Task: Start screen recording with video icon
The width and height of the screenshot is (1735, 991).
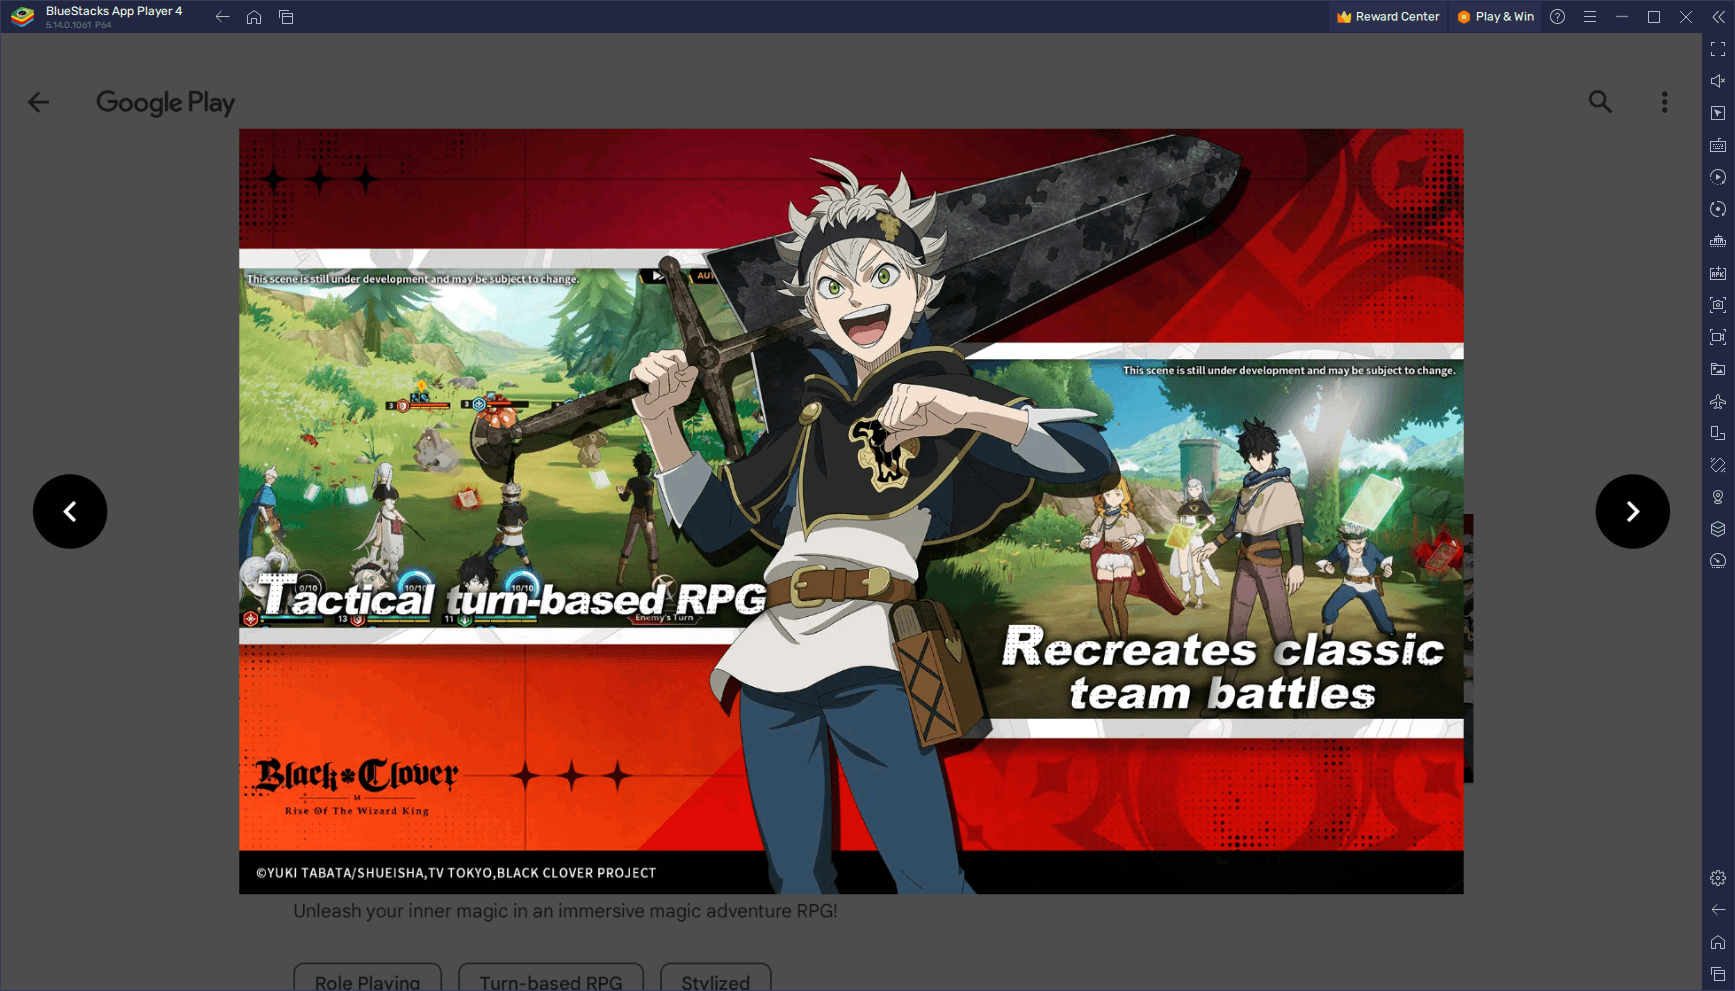Action: (x=1718, y=337)
